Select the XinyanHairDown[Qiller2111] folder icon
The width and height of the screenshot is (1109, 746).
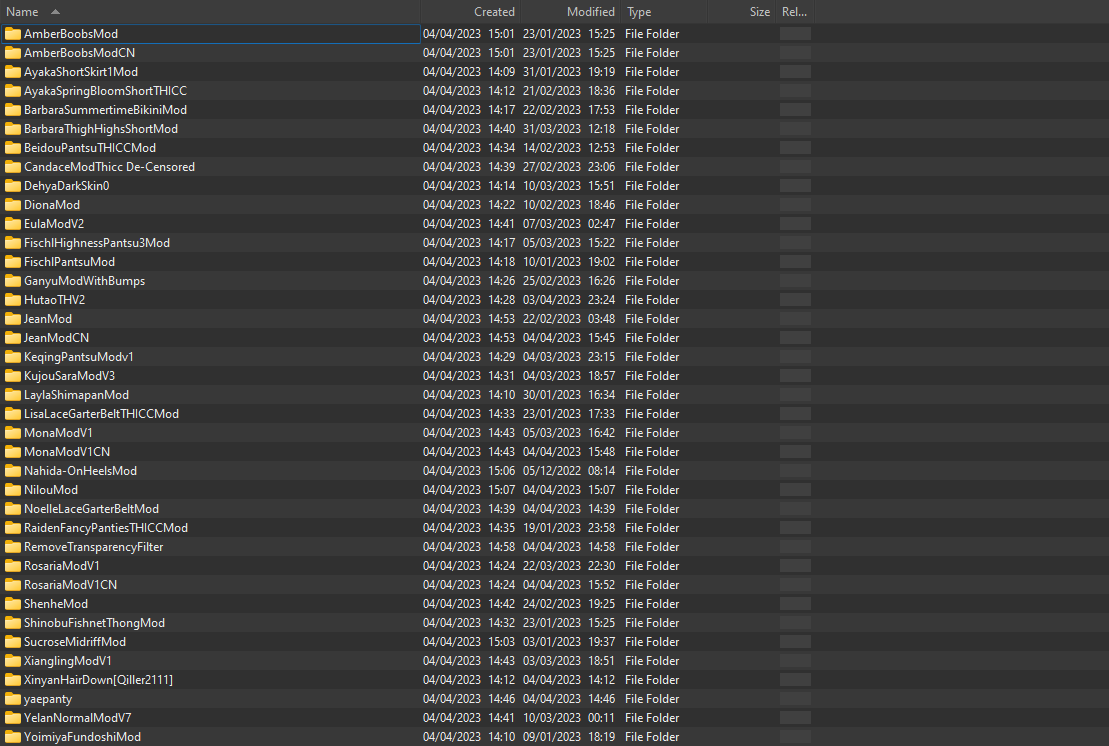(13, 680)
